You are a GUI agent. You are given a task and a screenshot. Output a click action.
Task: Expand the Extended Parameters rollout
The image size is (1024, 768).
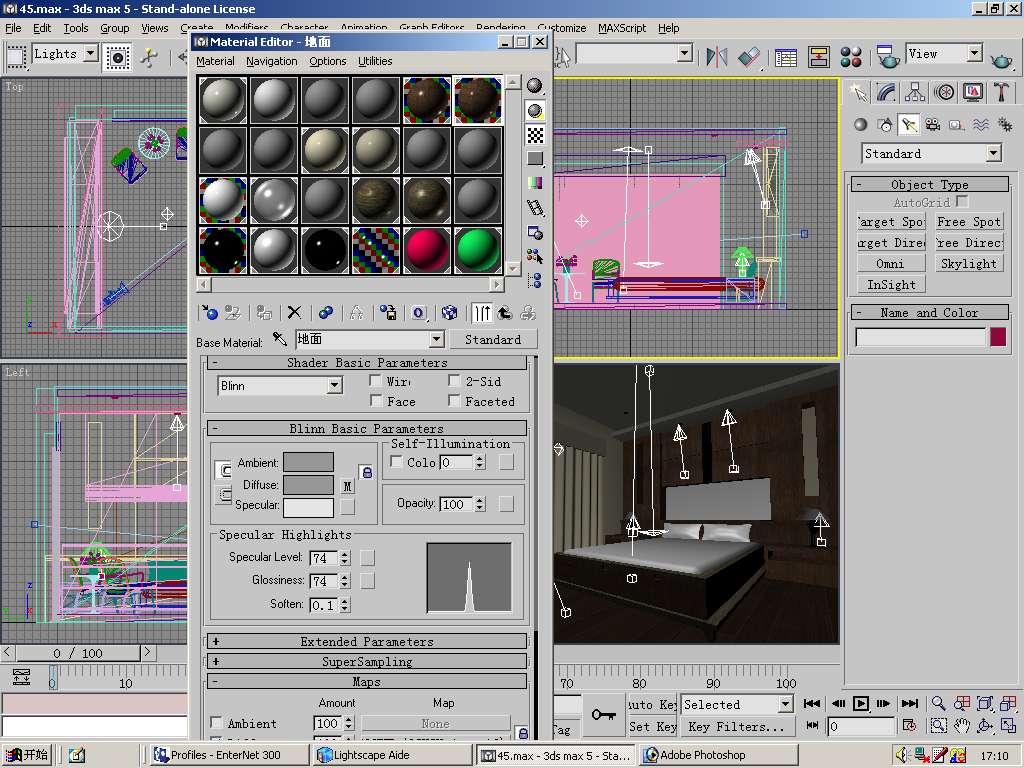(367, 642)
